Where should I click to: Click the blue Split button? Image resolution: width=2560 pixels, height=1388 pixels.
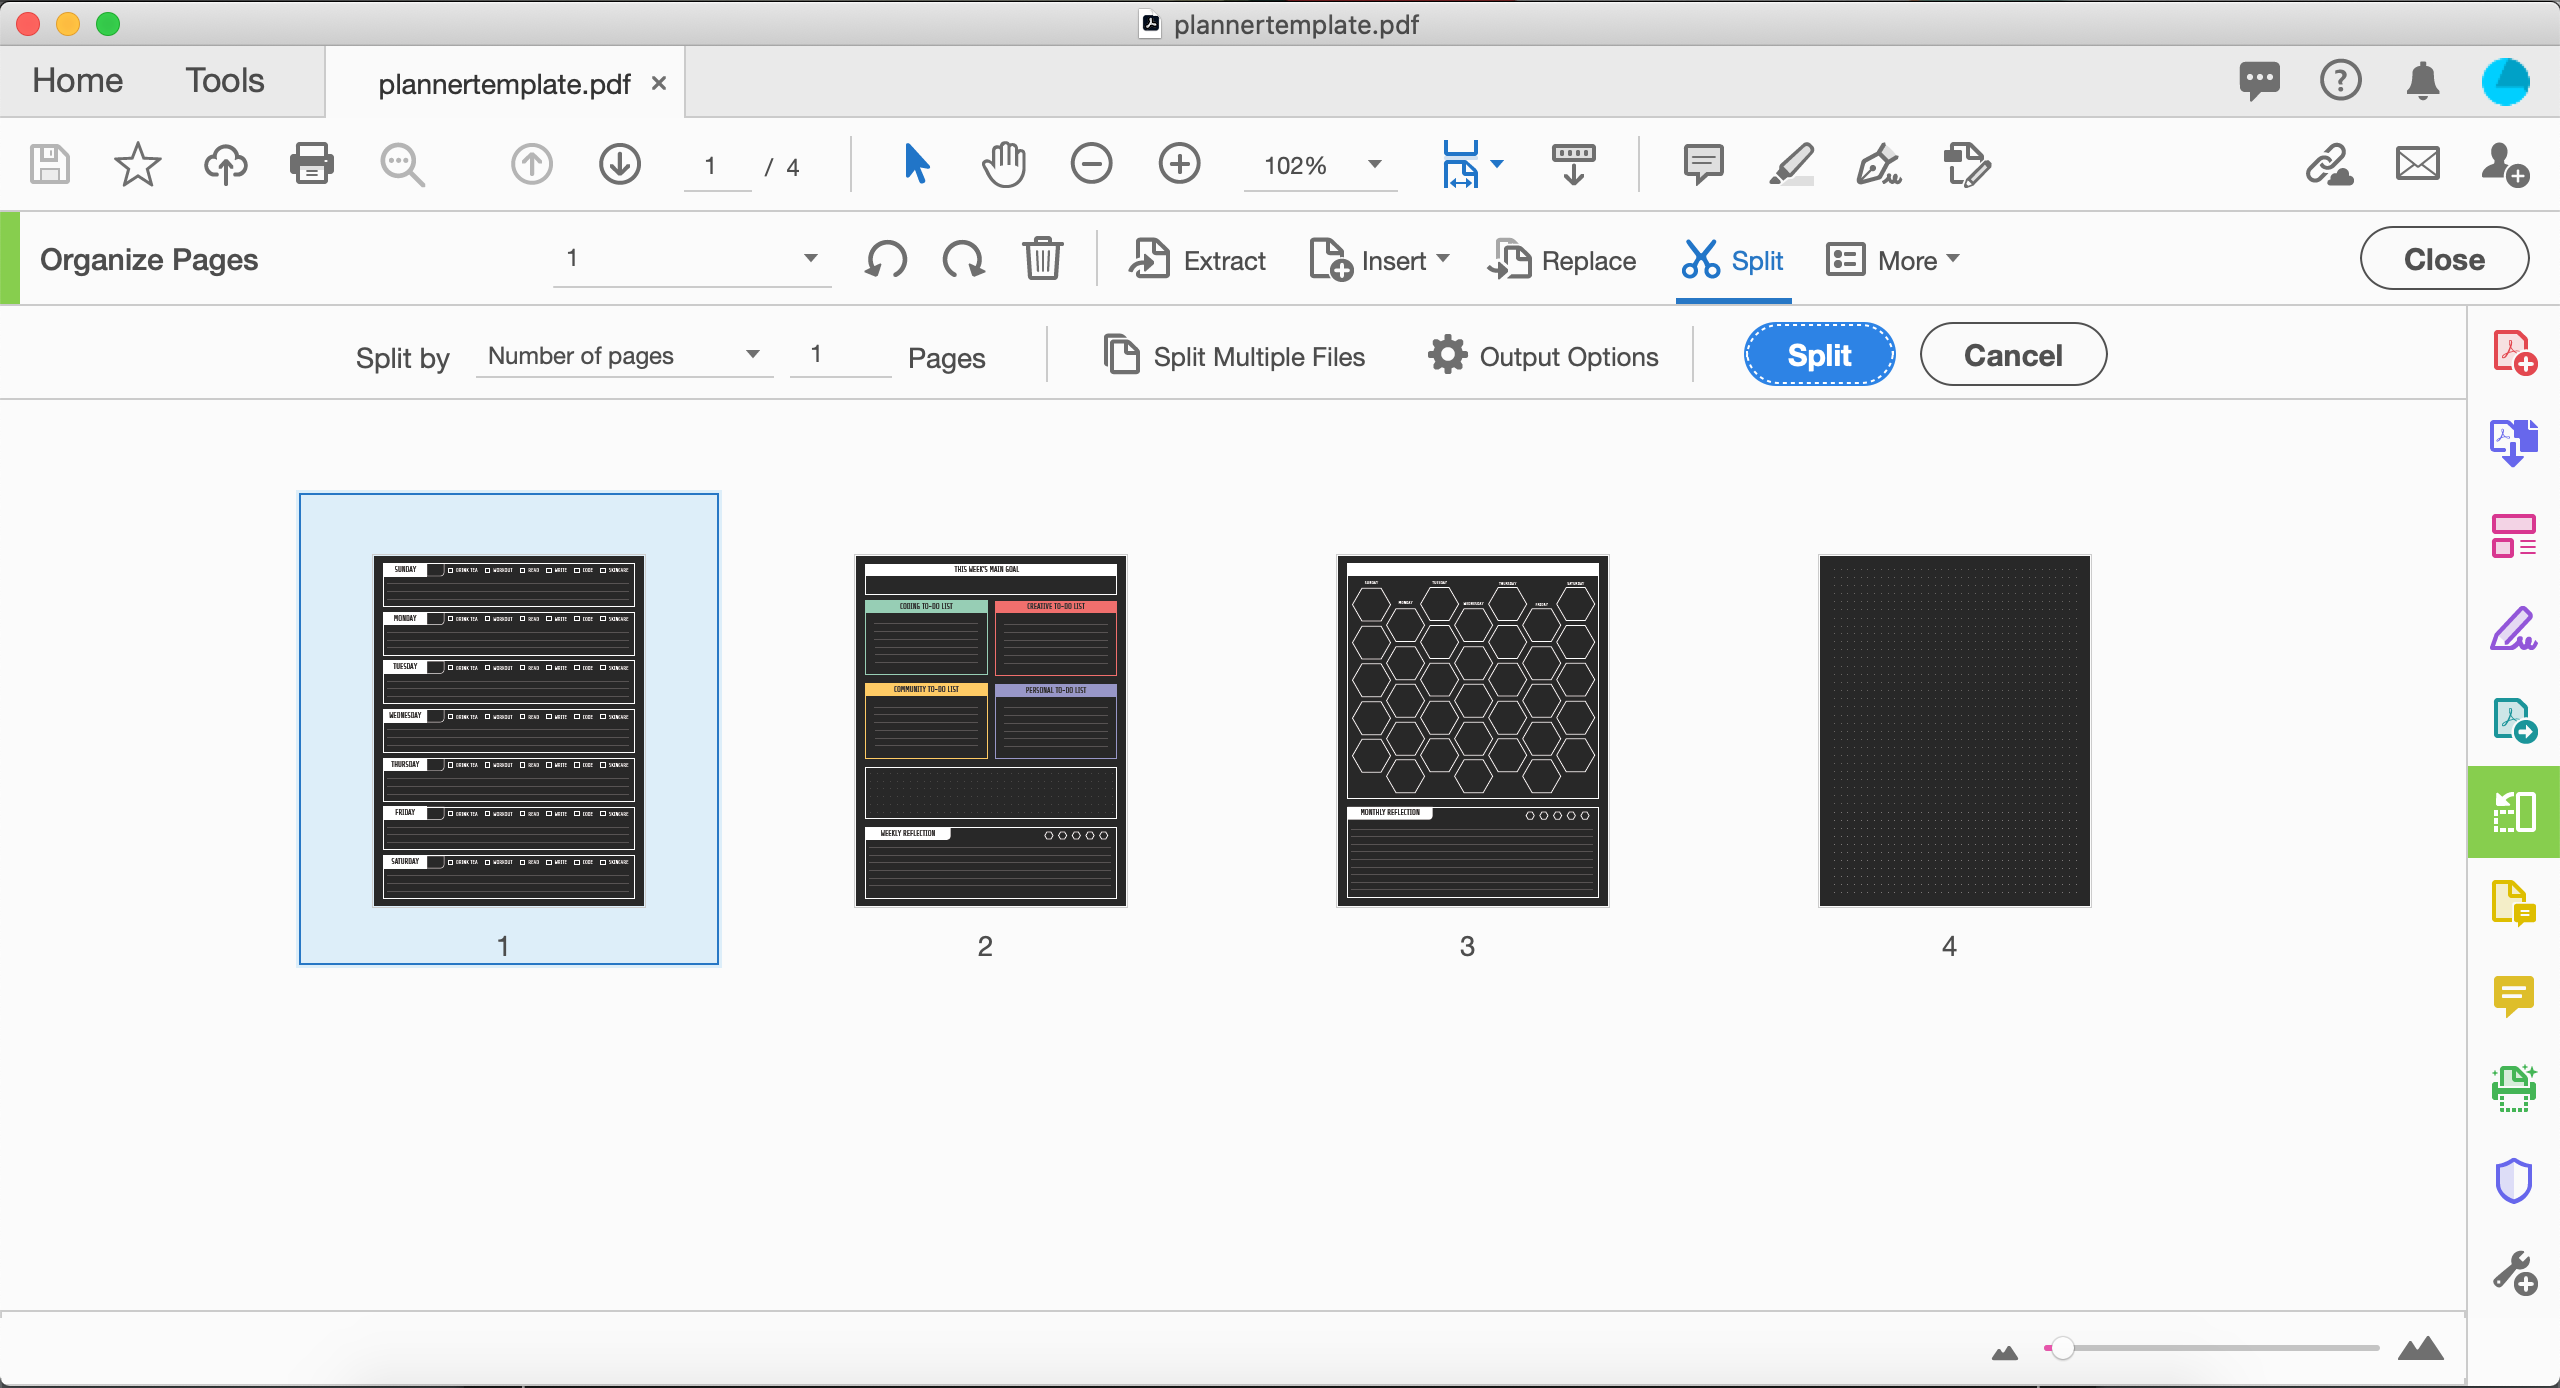[x=1819, y=355]
